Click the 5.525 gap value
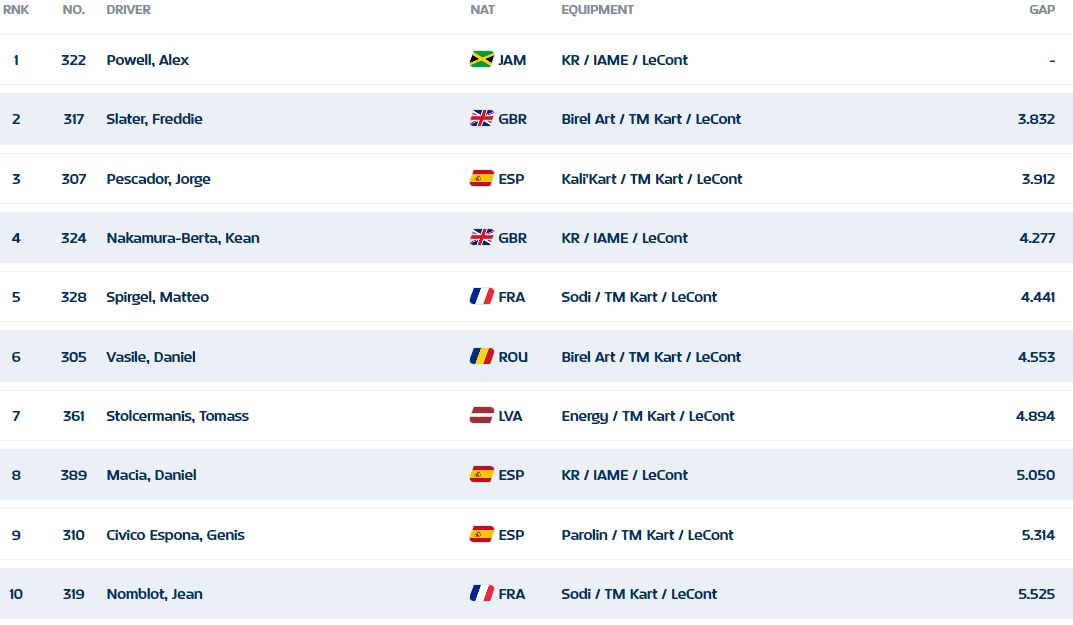Viewport: 1073px width, 625px height. coord(1037,594)
